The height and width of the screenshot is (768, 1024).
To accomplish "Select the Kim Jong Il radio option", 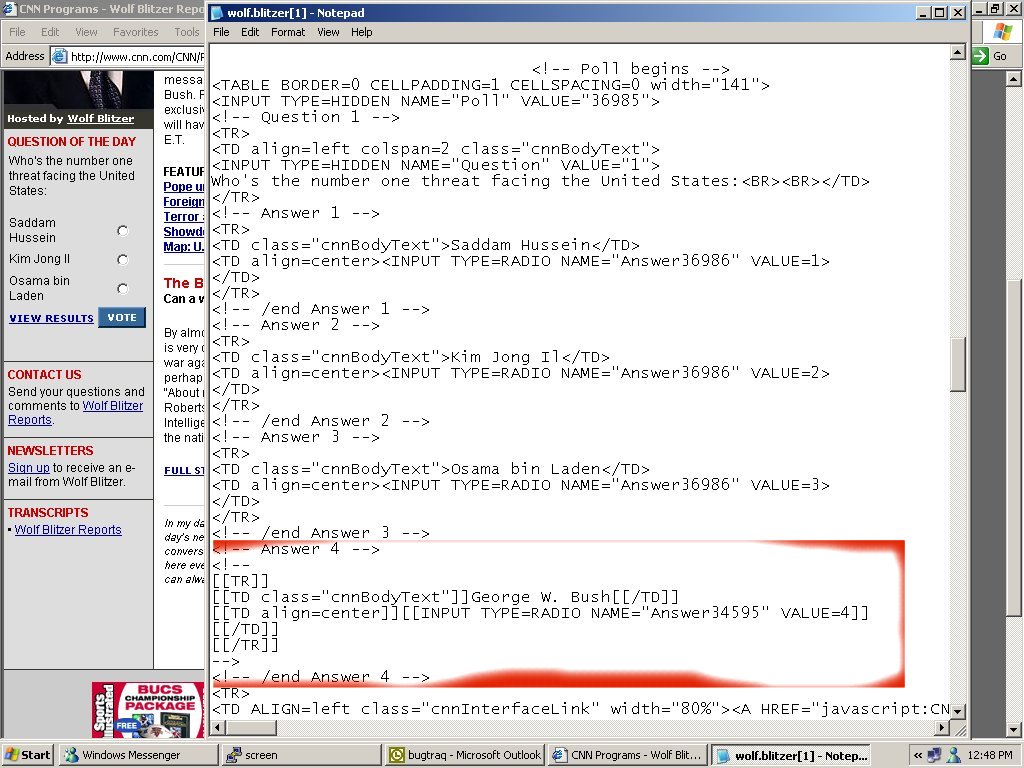I will 123,260.
